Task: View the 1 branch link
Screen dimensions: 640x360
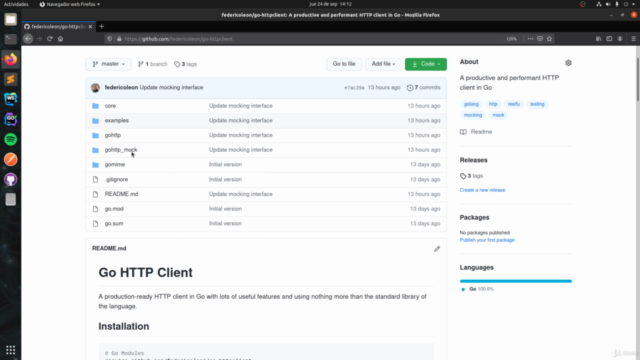Action: [x=153, y=64]
